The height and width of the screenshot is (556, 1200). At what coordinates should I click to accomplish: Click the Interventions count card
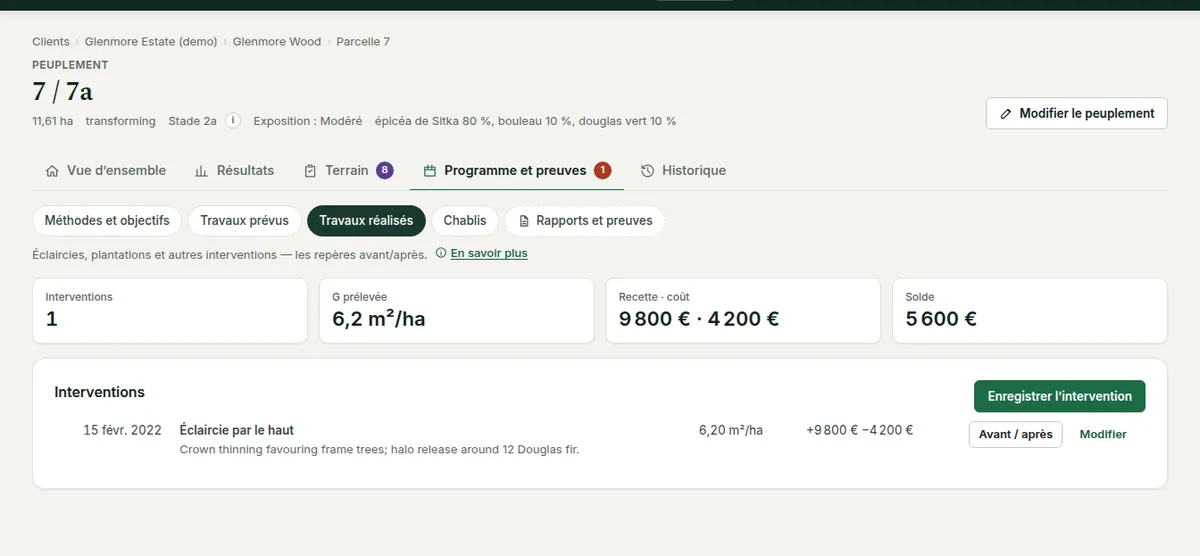[170, 311]
